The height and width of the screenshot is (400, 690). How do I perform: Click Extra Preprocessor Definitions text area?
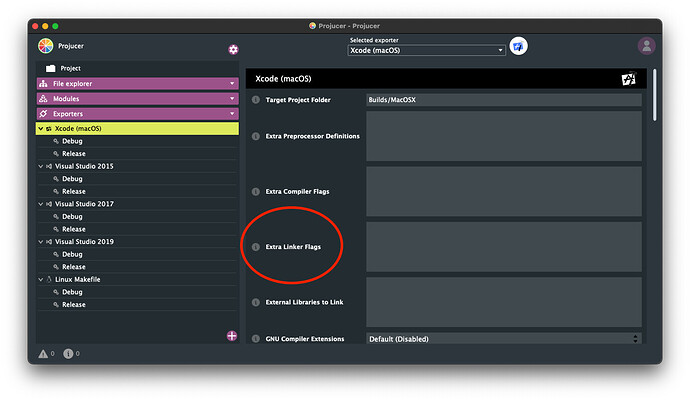[x=504, y=136]
